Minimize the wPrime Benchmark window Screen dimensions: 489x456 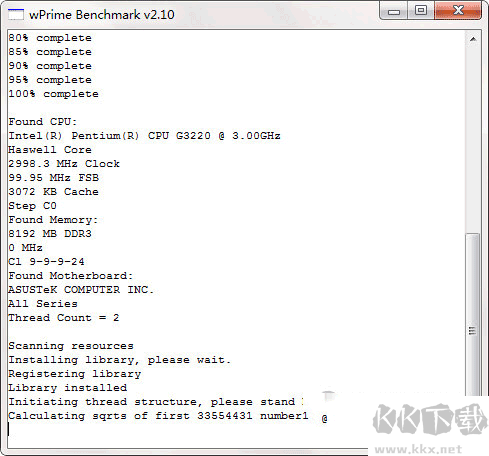[394, 12]
